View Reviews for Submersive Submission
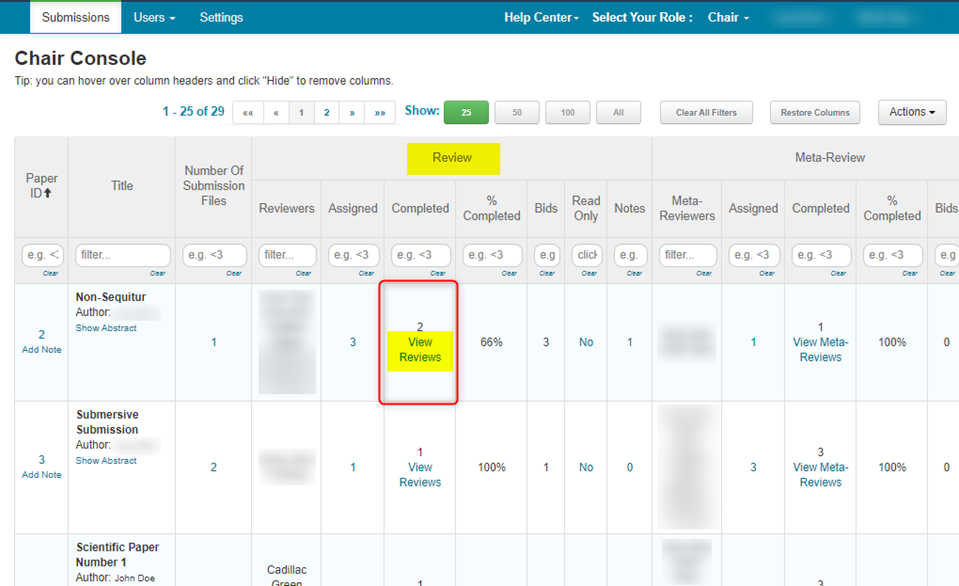 tap(420, 475)
